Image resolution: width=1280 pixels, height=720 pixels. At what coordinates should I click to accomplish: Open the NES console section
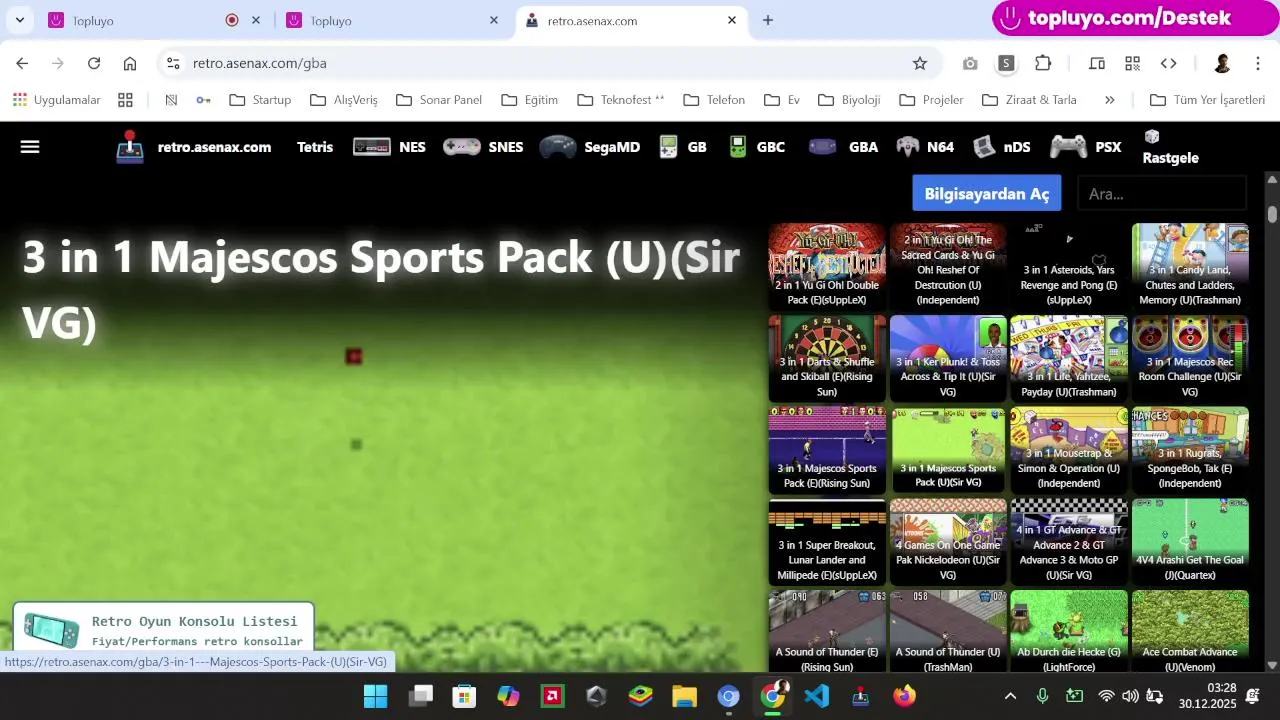click(389, 147)
